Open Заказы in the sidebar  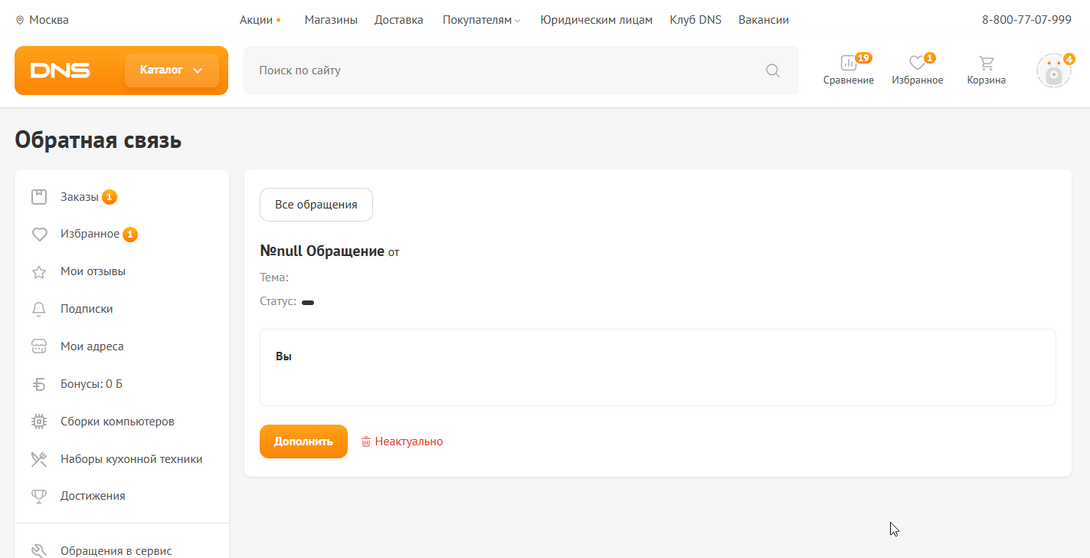pos(79,197)
